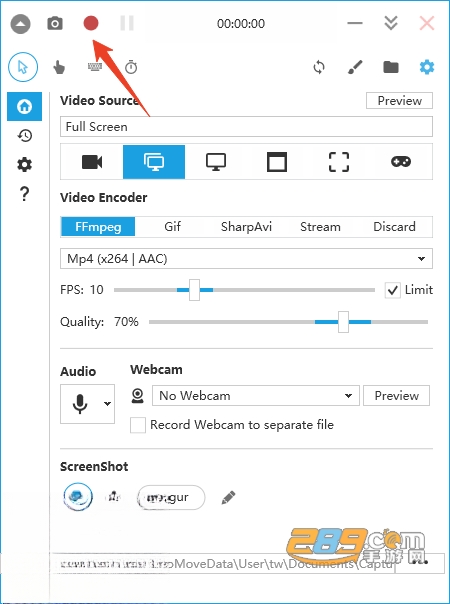Choose the game capture controller icon
The image size is (450, 604).
[x=401, y=162]
